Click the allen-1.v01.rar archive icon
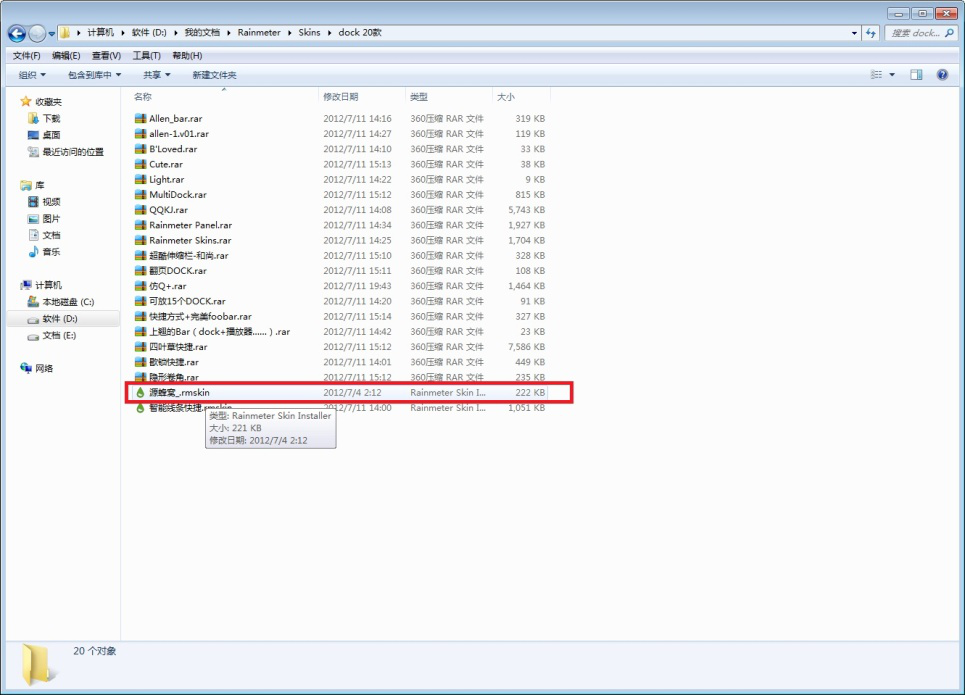The image size is (965, 695). point(140,134)
